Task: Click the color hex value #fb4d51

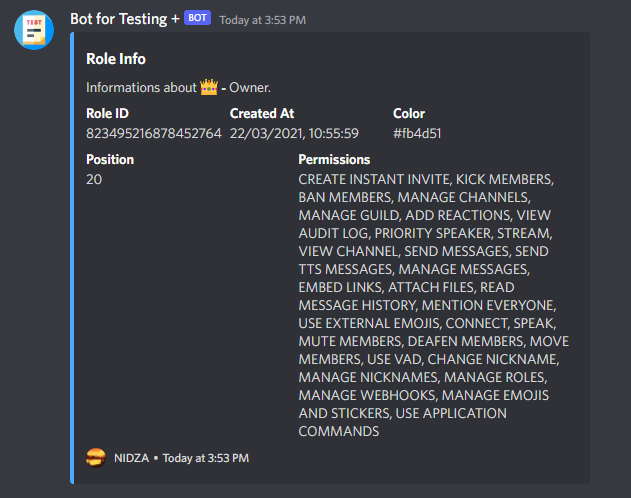Action: pos(417,133)
